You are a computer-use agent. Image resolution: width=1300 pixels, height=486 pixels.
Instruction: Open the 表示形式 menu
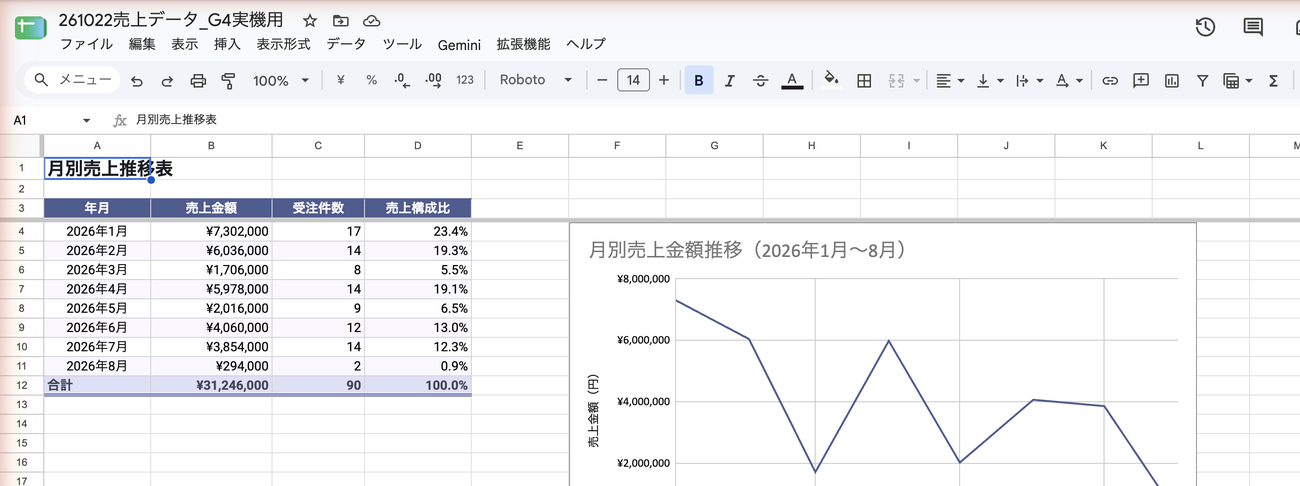(x=283, y=45)
